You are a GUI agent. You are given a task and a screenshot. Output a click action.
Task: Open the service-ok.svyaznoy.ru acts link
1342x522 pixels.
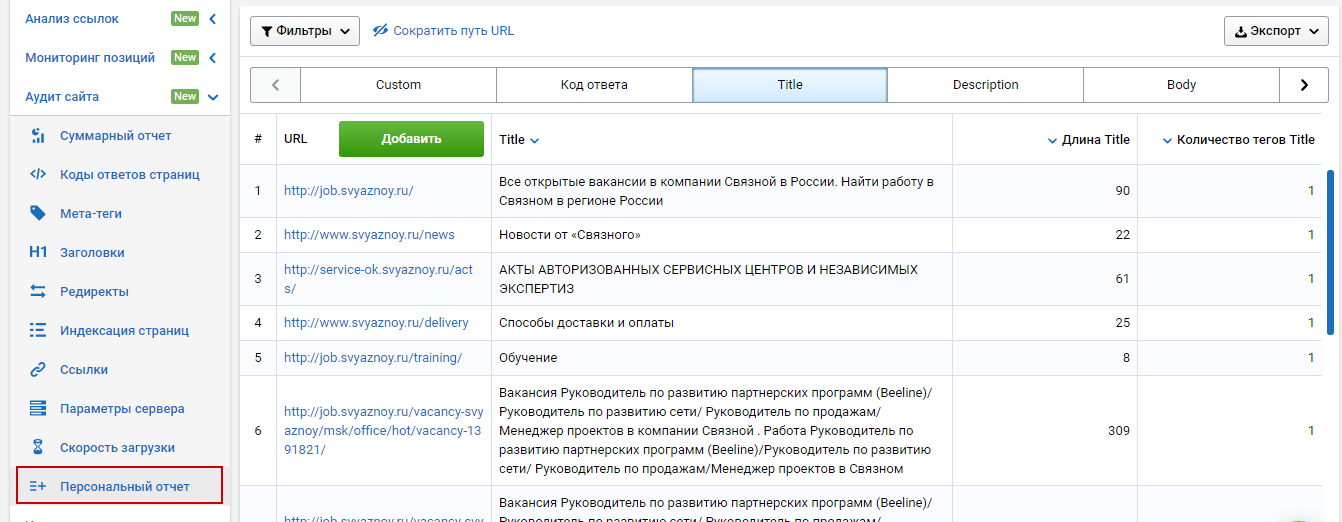point(378,279)
